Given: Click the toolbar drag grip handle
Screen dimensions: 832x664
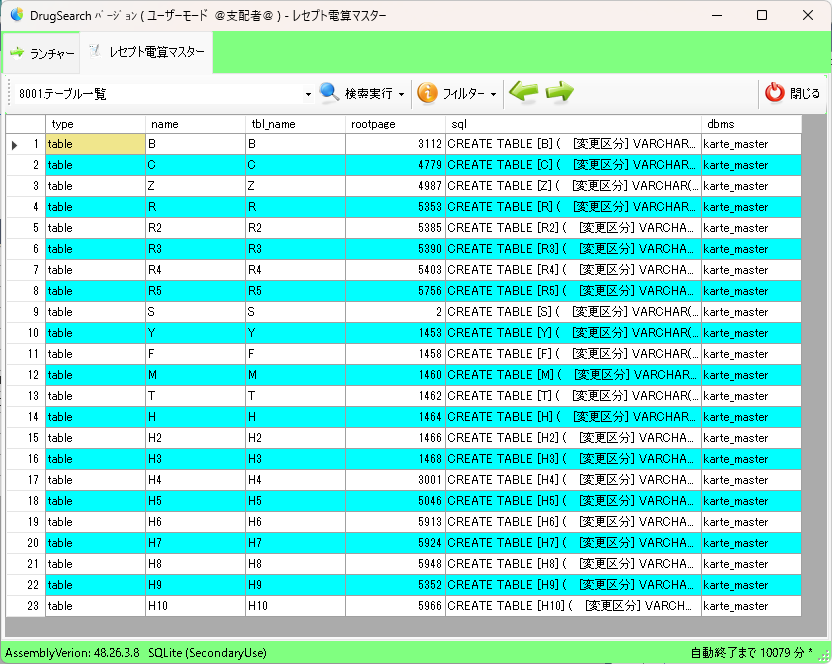Looking at the screenshot, I should pos(10,93).
